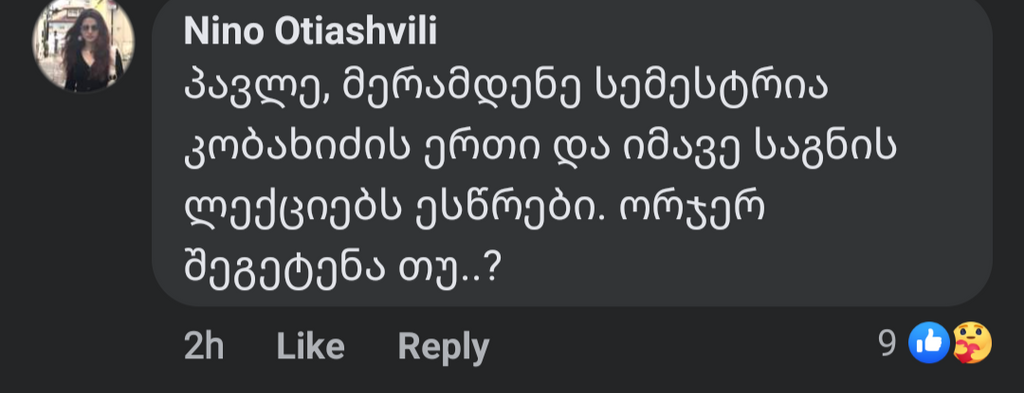Image resolution: width=1024 pixels, height=393 pixels.
Task: Like Nino Otiashvili's comment
Action: point(310,346)
